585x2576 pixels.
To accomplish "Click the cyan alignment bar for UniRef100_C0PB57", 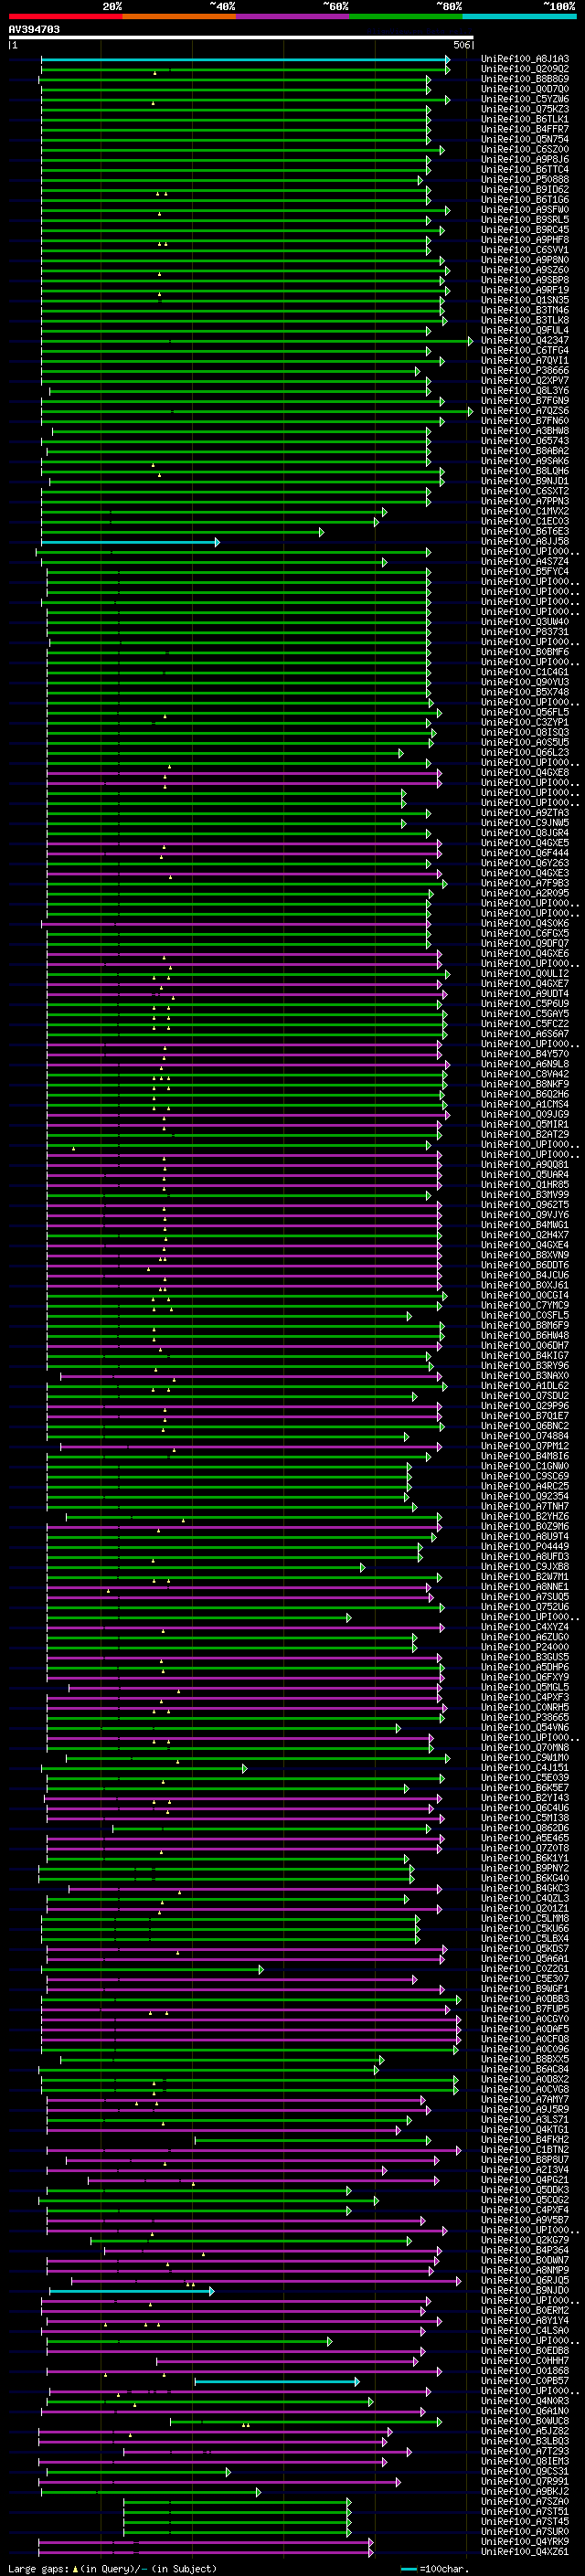I will coord(277,2381).
